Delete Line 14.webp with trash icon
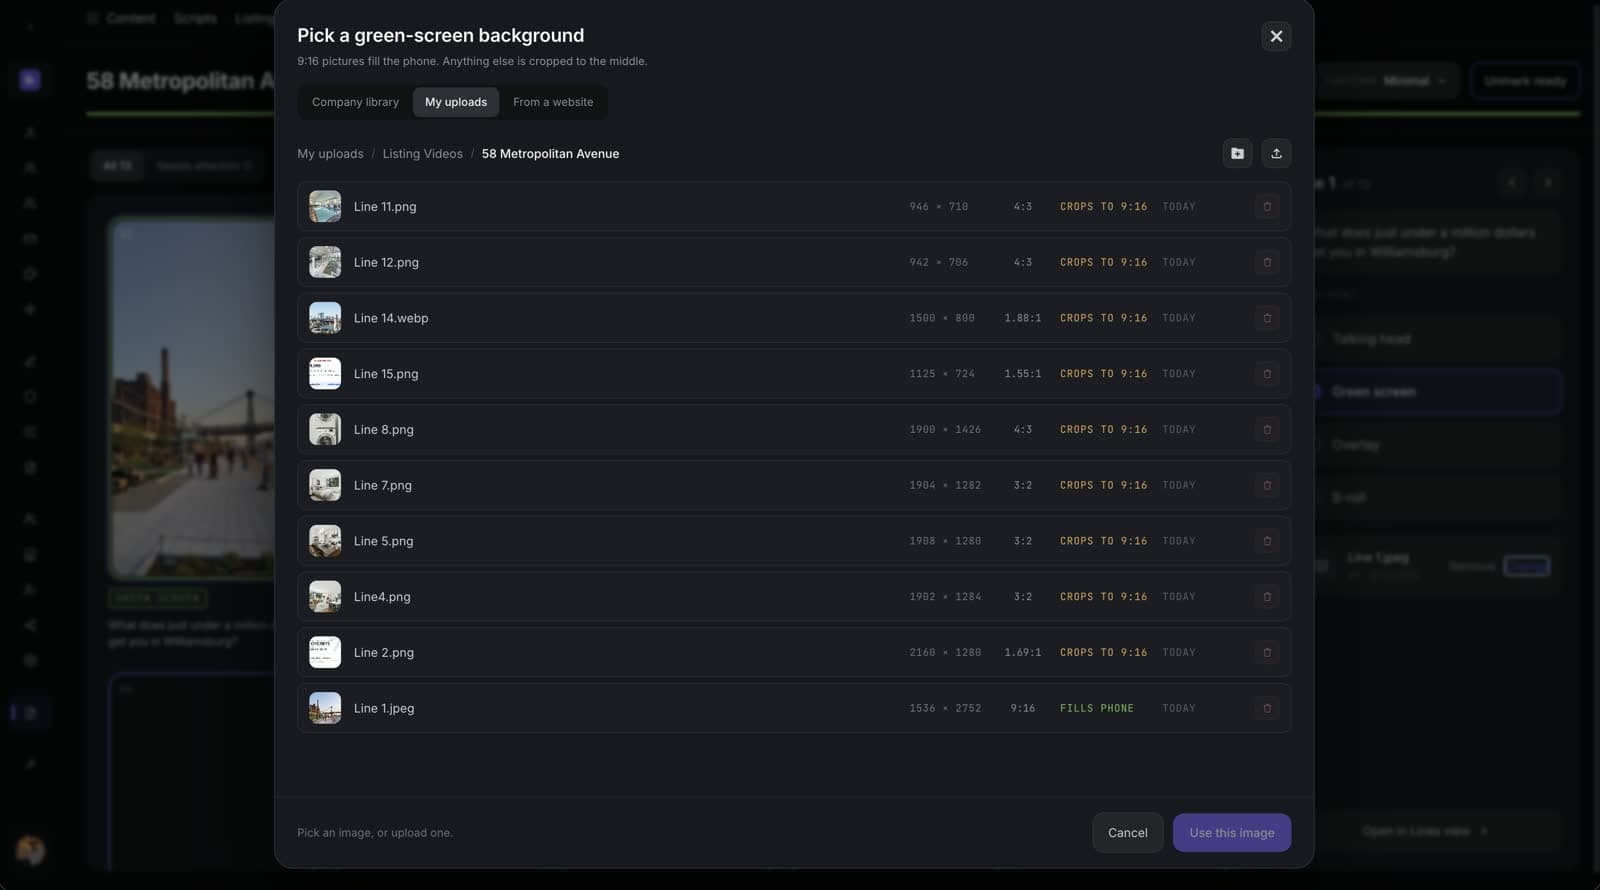The width and height of the screenshot is (1600, 890). tap(1267, 318)
